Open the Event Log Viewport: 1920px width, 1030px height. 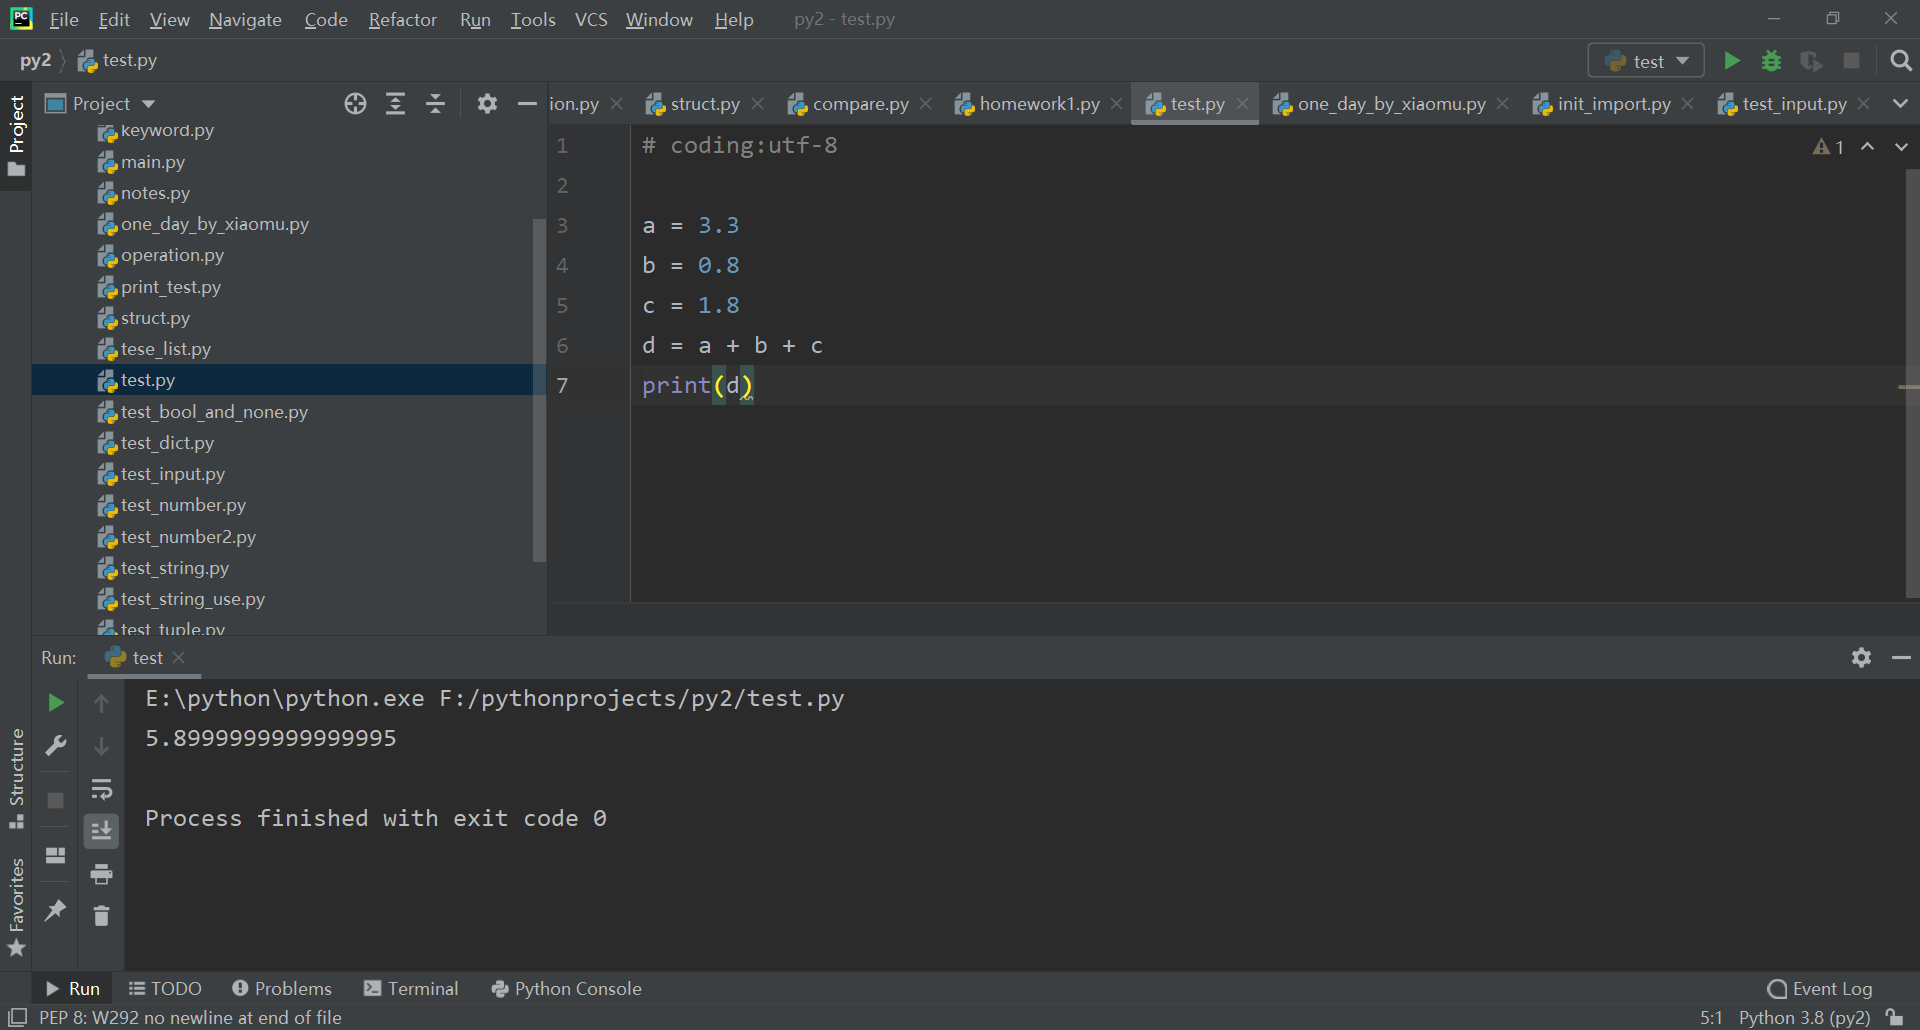pos(1820,988)
